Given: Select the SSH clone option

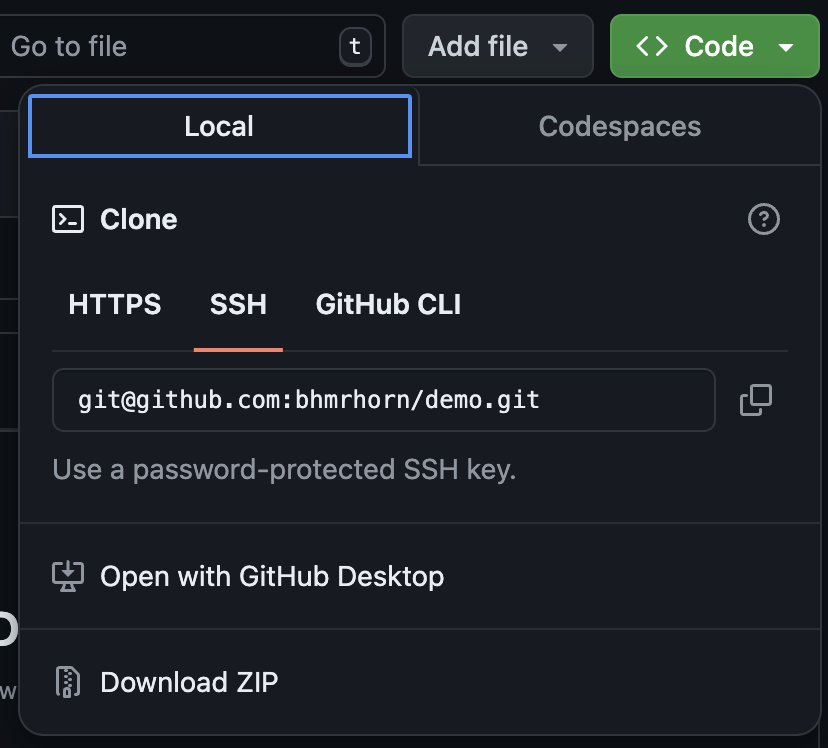Looking at the screenshot, I should (238, 304).
